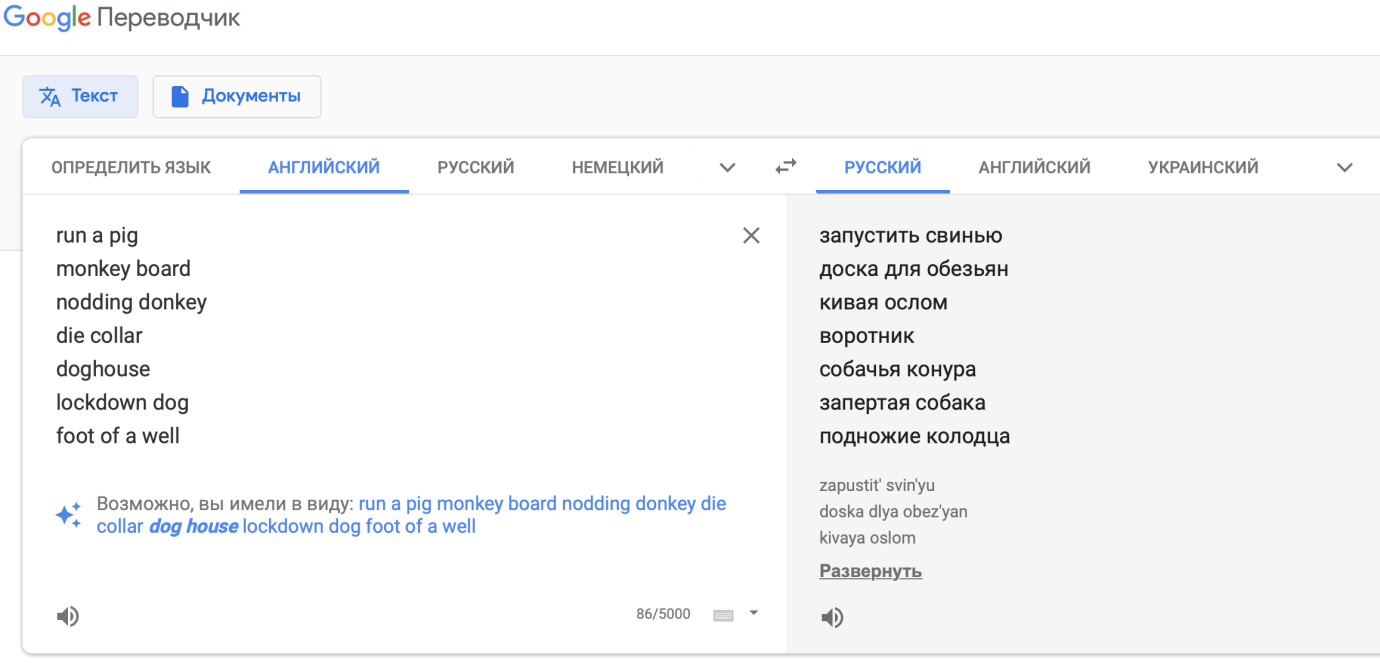Open input tools dropdown arrow
This screenshot has height=663, width=1380.
coord(754,613)
